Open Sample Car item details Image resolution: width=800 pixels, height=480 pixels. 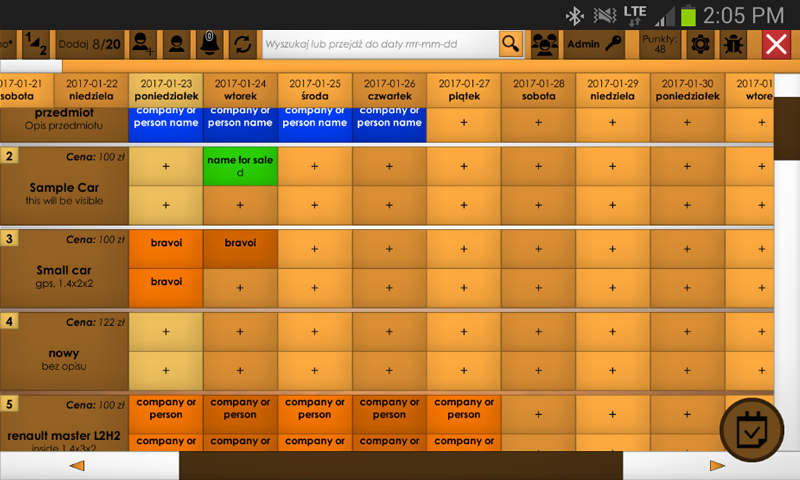coord(64,186)
